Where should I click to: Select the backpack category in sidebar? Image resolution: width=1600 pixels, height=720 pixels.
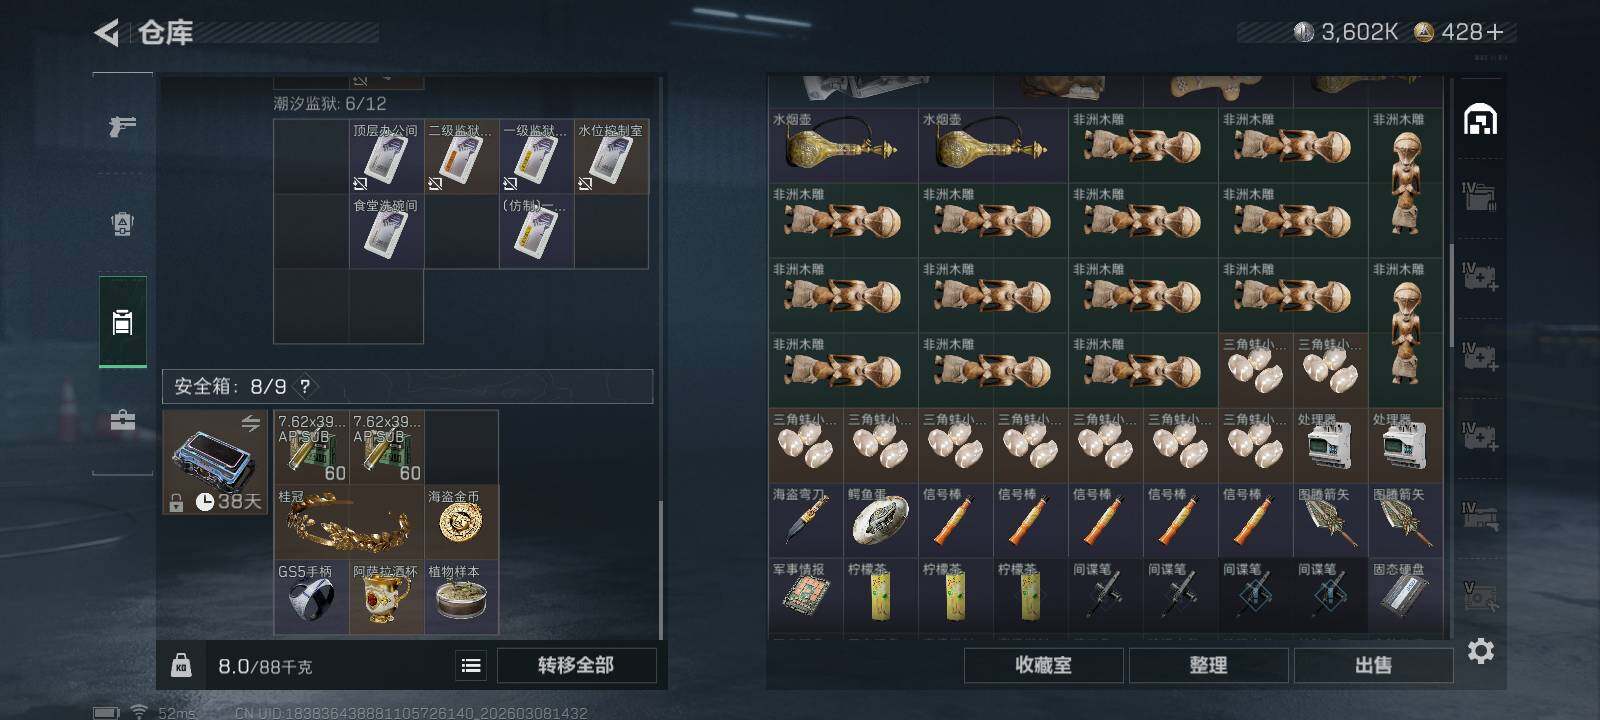pyautogui.click(x=122, y=322)
